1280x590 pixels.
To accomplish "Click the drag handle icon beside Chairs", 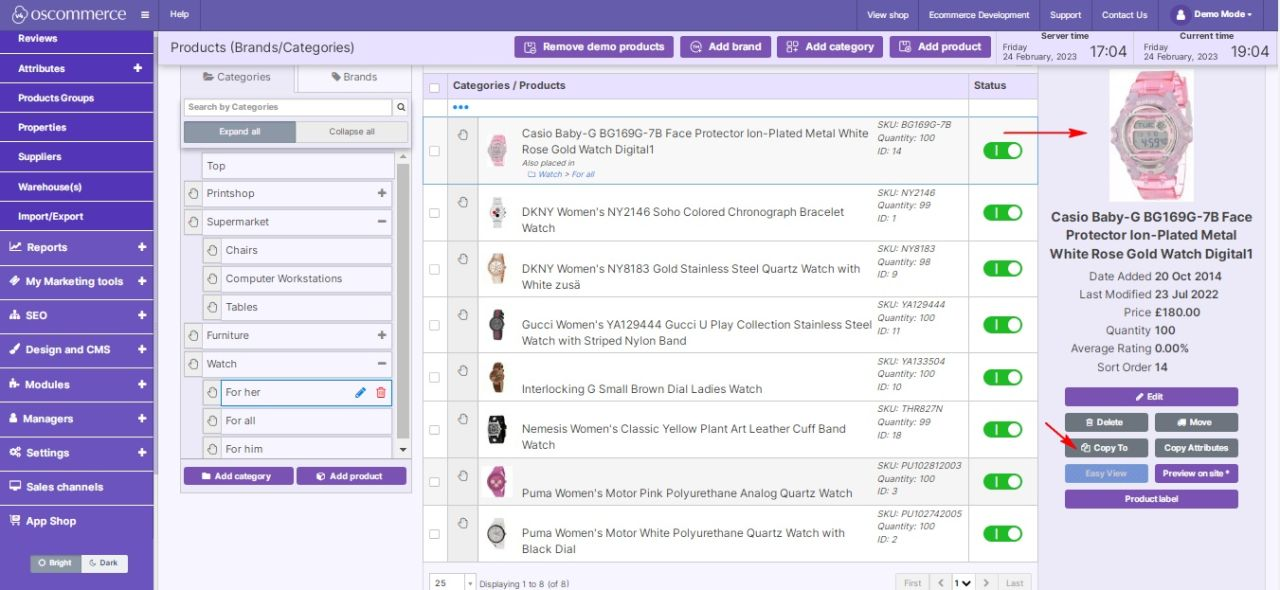I will (212, 251).
